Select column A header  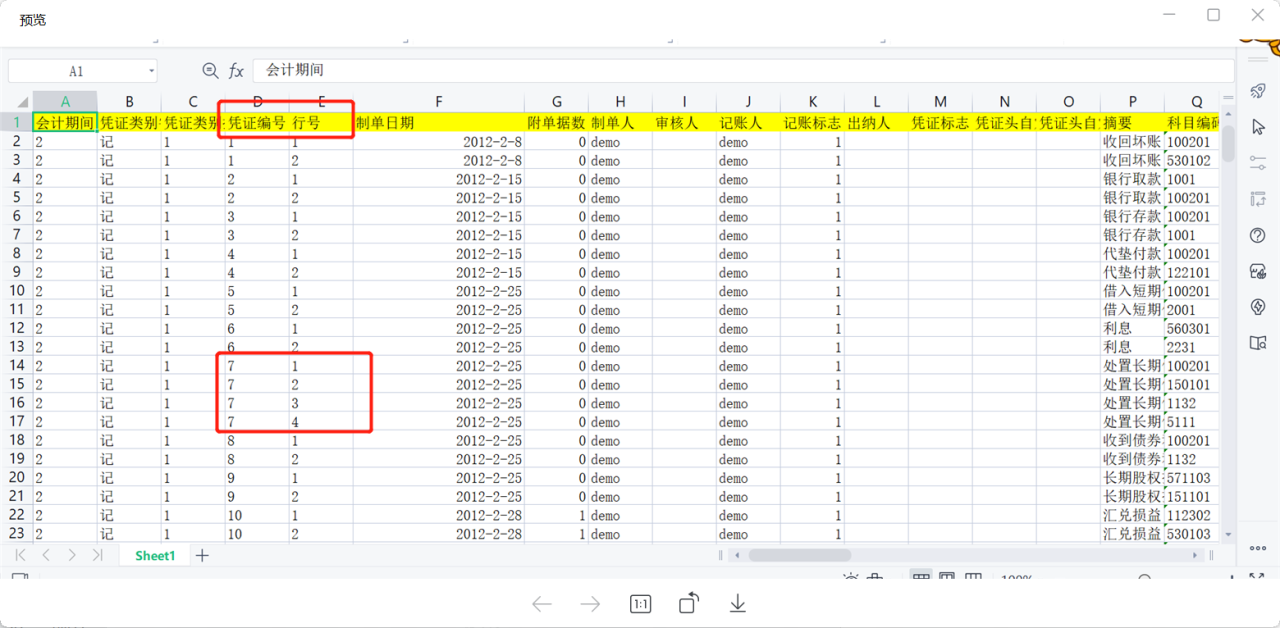pos(65,101)
